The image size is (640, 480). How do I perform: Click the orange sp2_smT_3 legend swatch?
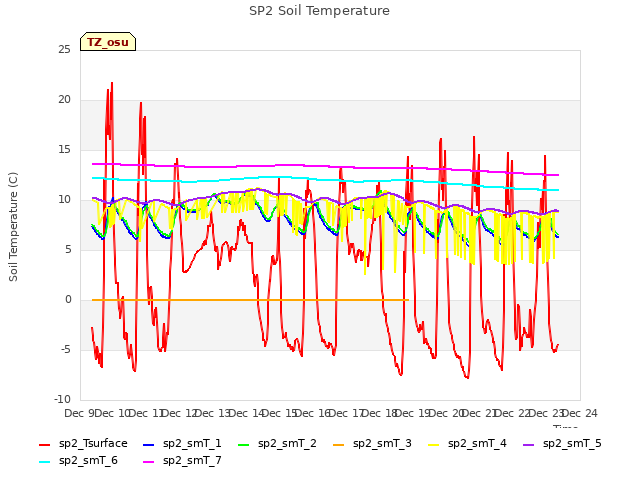point(339,444)
